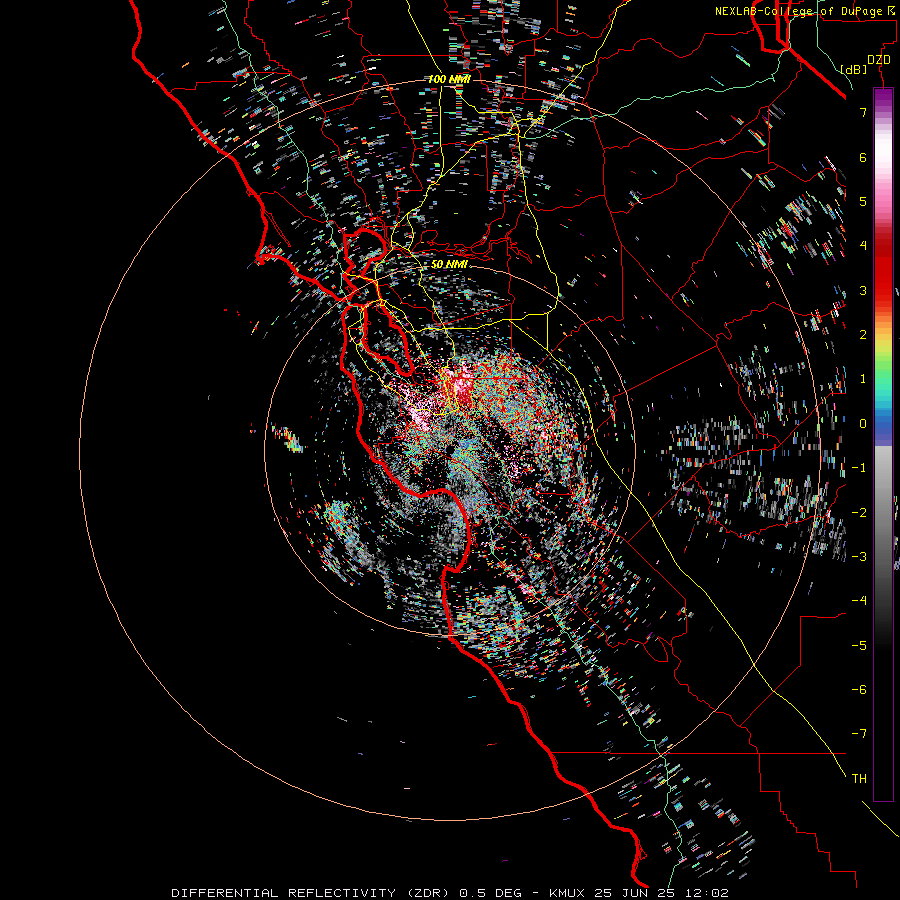The width and height of the screenshot is (900, 900).
Task: Click the -4 value on the color scale
Action: 859,600
